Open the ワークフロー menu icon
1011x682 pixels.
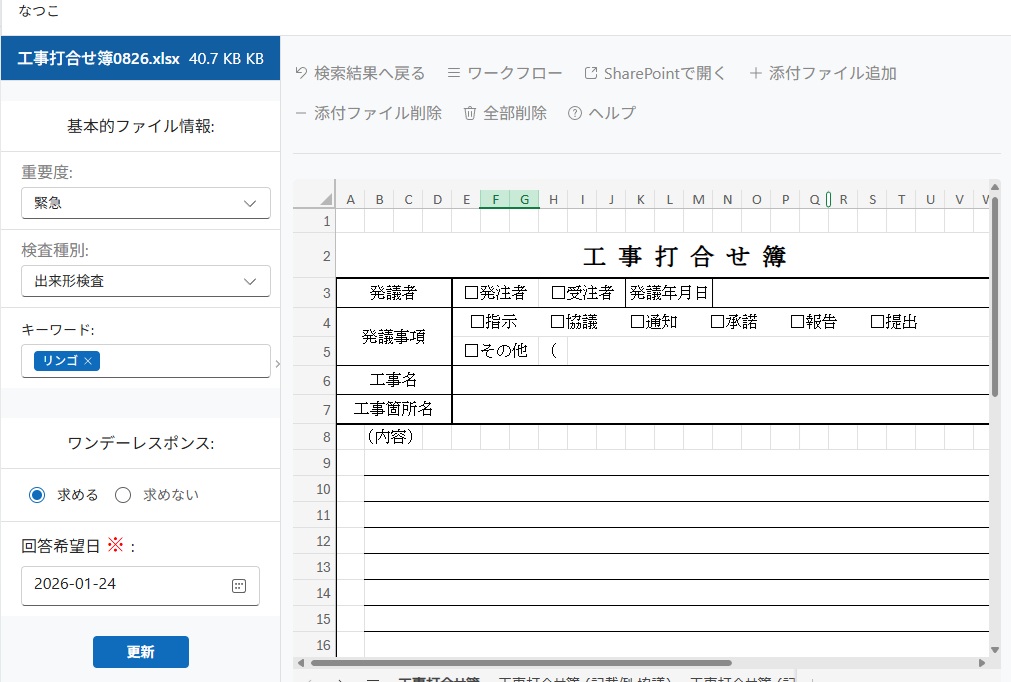453,74
